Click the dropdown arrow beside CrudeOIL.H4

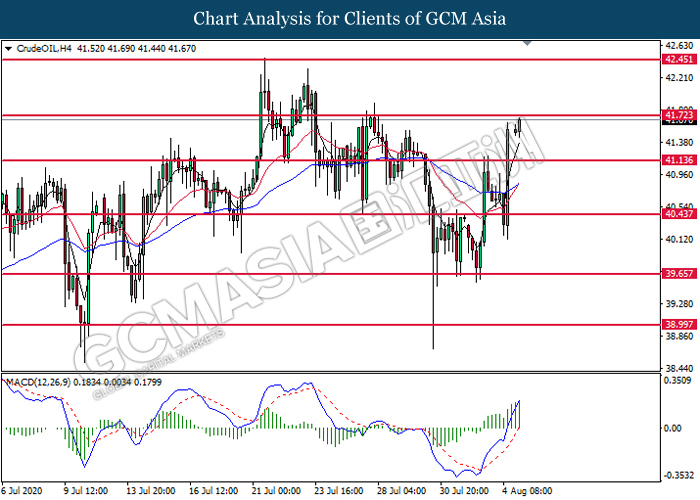(x=8, y=49)
